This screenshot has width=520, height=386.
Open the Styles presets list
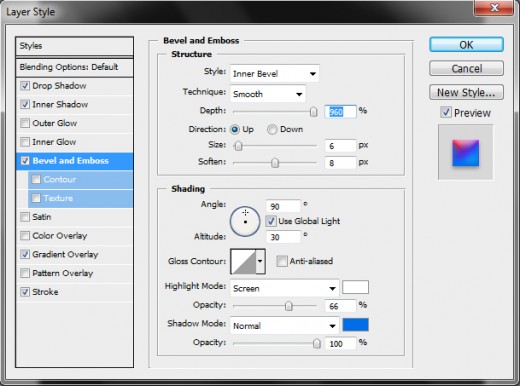74,46
